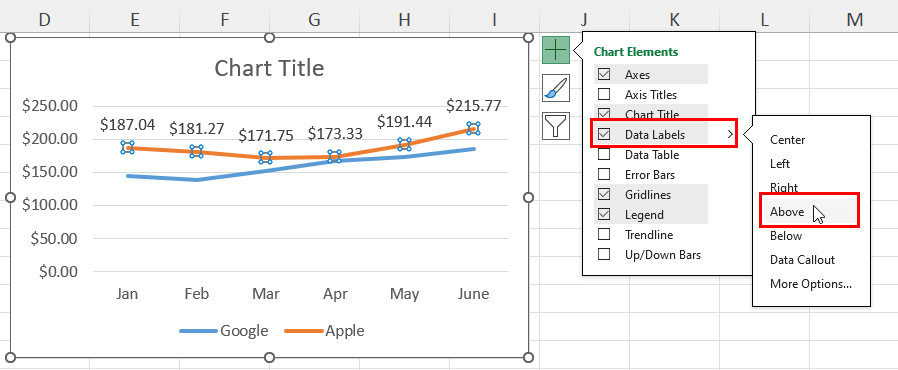The width and height of the screenshot is (898, 370).
Task: Expand the Data Labels submenu arrow
Action: pyautogui.click(x=730, y=135)
